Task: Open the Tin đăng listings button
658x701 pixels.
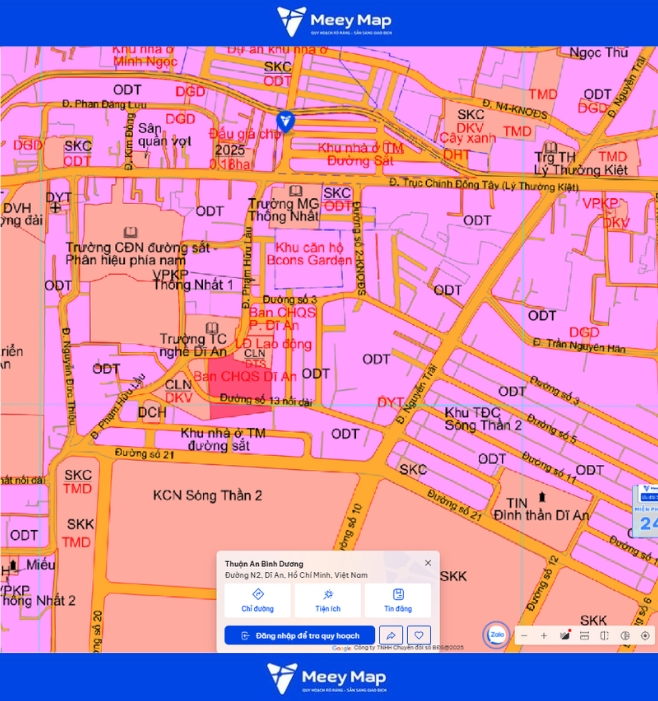Action: [x=398, y=600]
